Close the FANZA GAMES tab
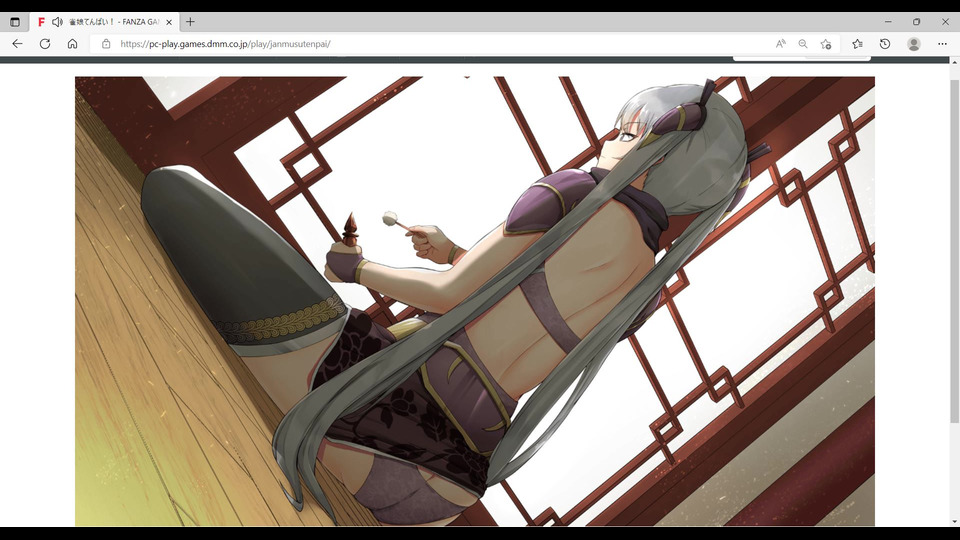This screenshot has width=960, height=540. point(169,22)
